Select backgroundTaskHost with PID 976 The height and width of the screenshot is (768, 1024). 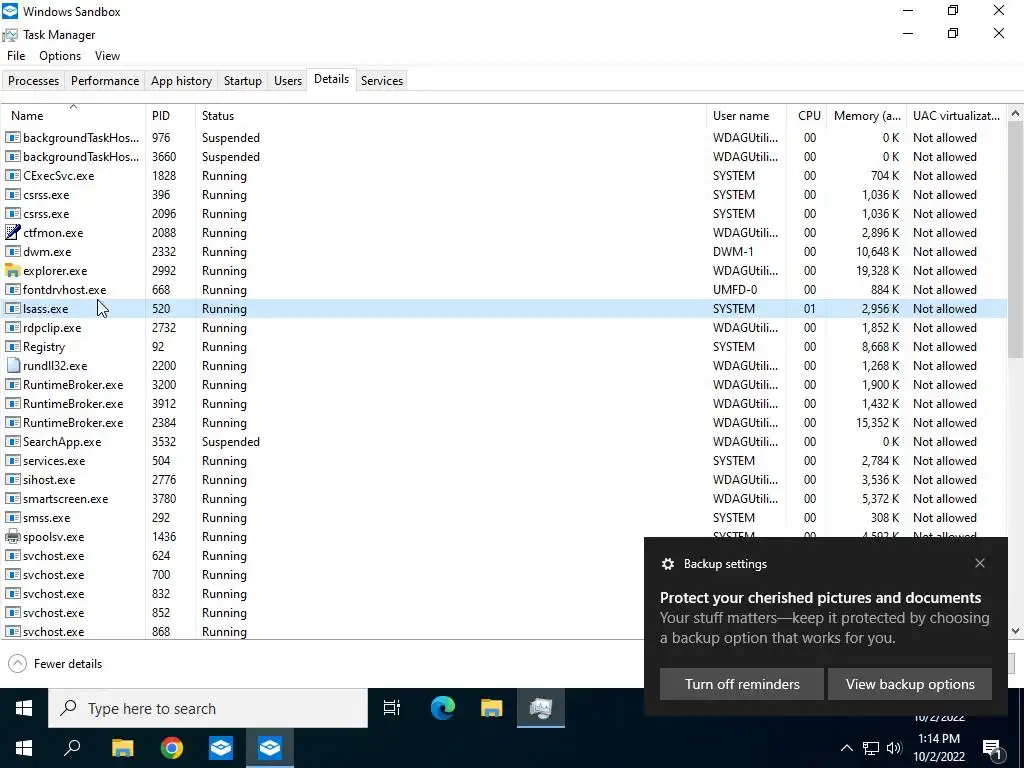504,138
